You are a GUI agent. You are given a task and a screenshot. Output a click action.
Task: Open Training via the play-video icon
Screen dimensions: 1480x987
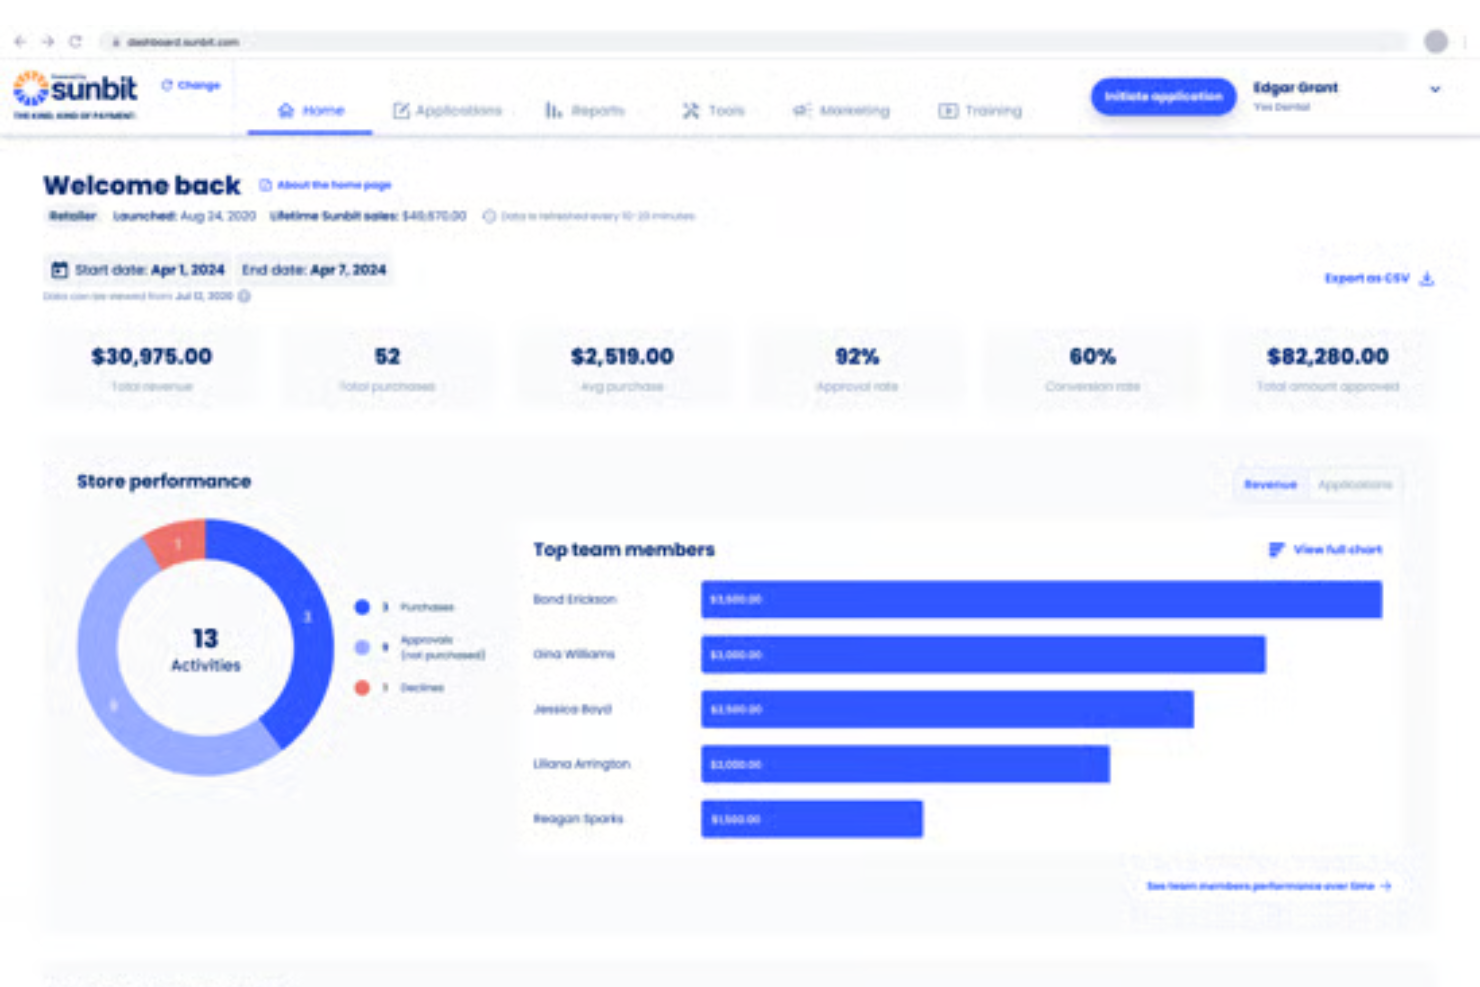946,111
